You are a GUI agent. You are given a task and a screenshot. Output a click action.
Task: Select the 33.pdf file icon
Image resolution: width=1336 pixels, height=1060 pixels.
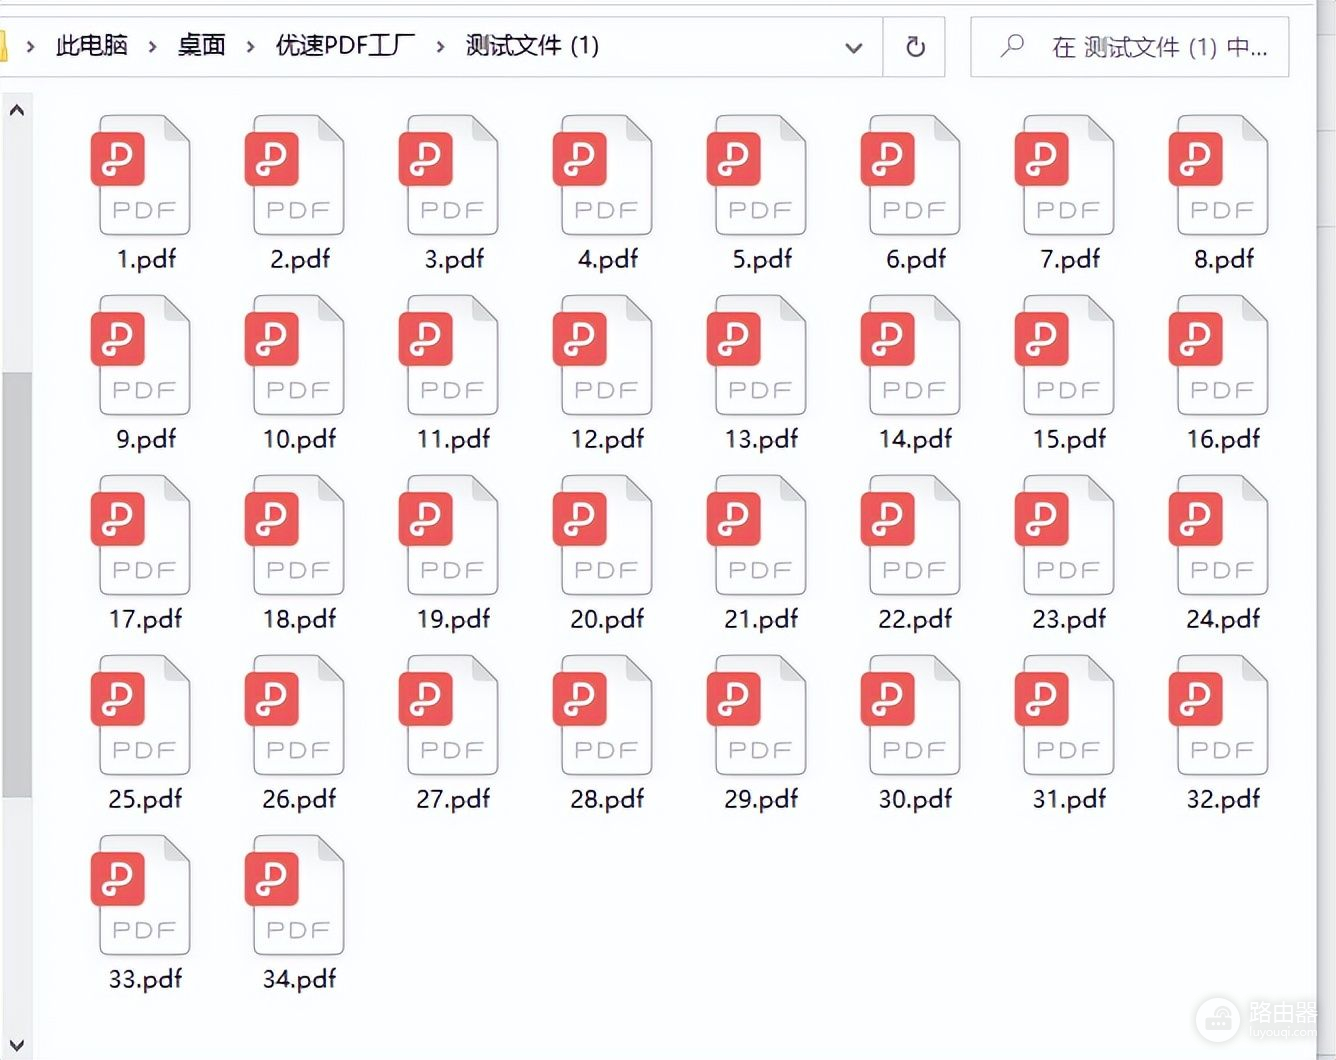click(142, 895)
